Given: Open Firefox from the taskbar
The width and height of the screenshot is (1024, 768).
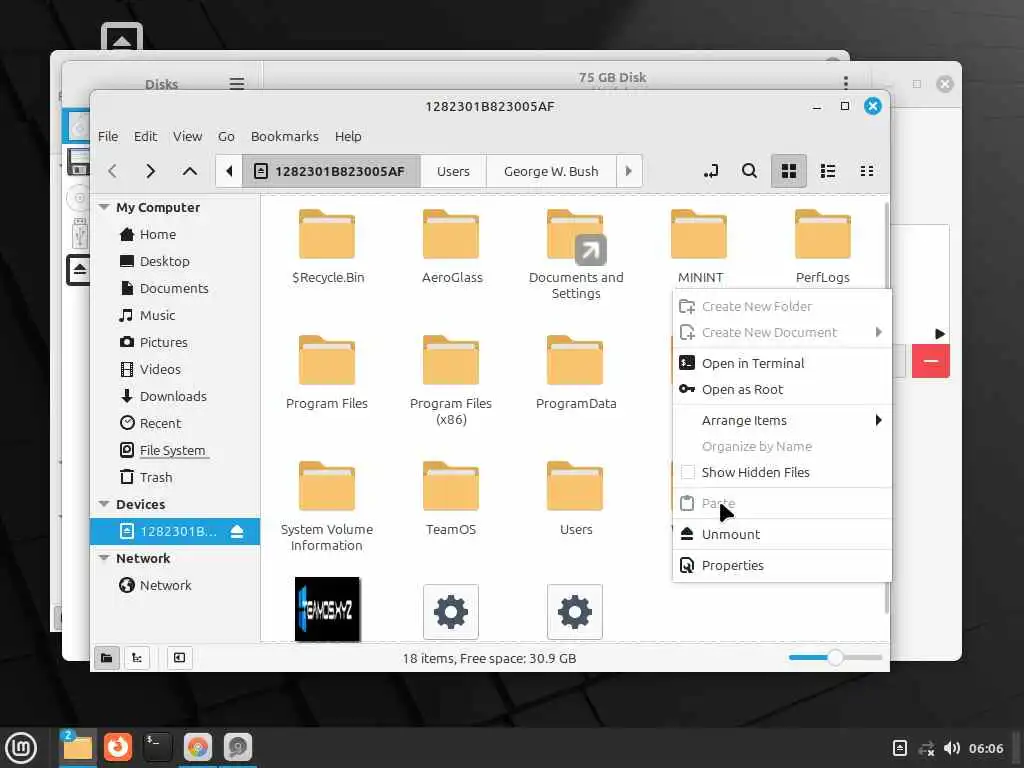Looking at the screenshot, I should click(118, 746).
